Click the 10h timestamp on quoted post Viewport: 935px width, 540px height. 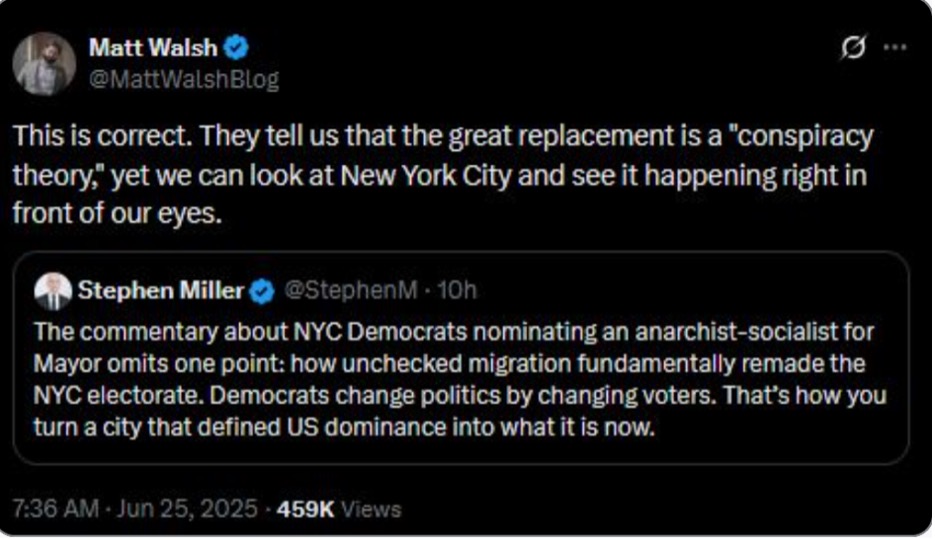pos(457,291)
